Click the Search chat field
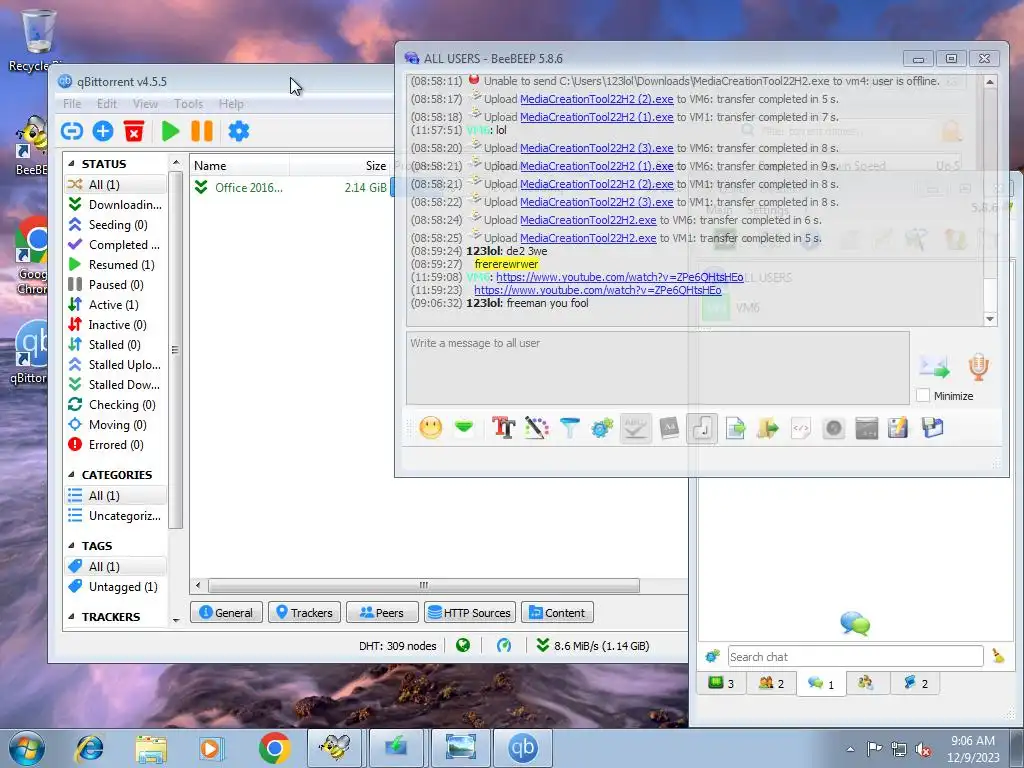The image size is (1024, 768). click(x=855, y=656)
